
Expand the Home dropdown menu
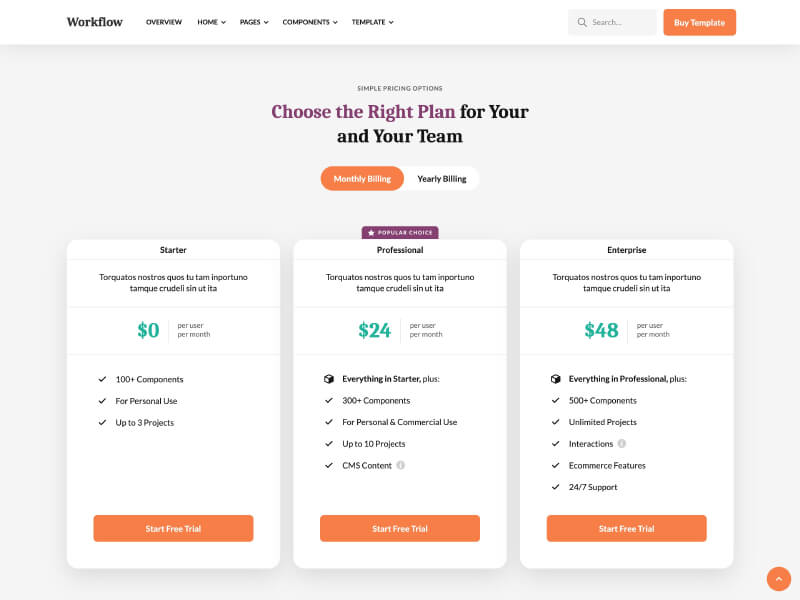[211, 22]
